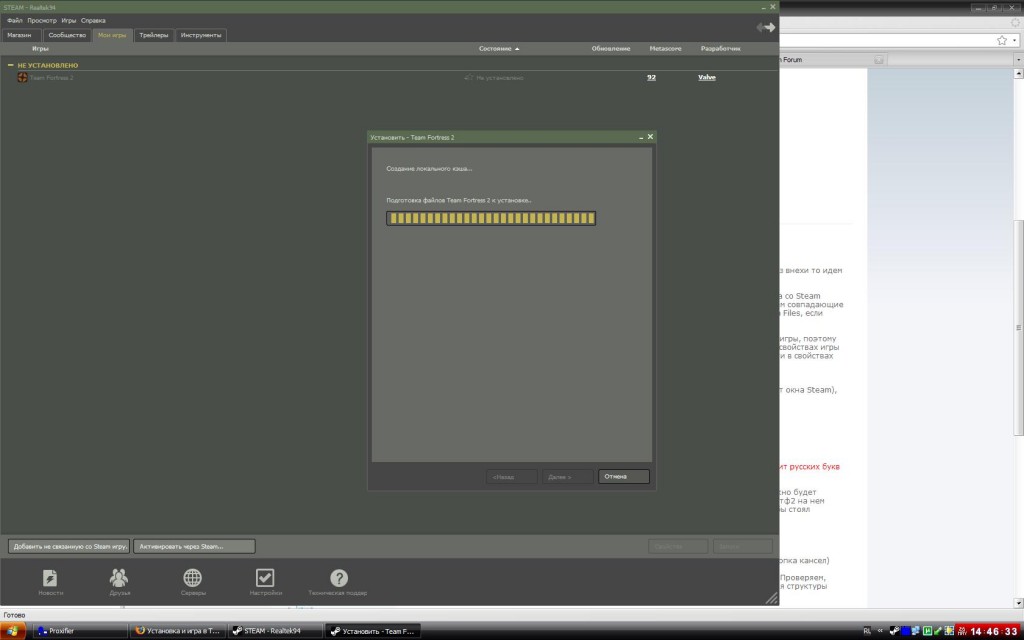Click the Создание локального кэша text

point(429,168)
